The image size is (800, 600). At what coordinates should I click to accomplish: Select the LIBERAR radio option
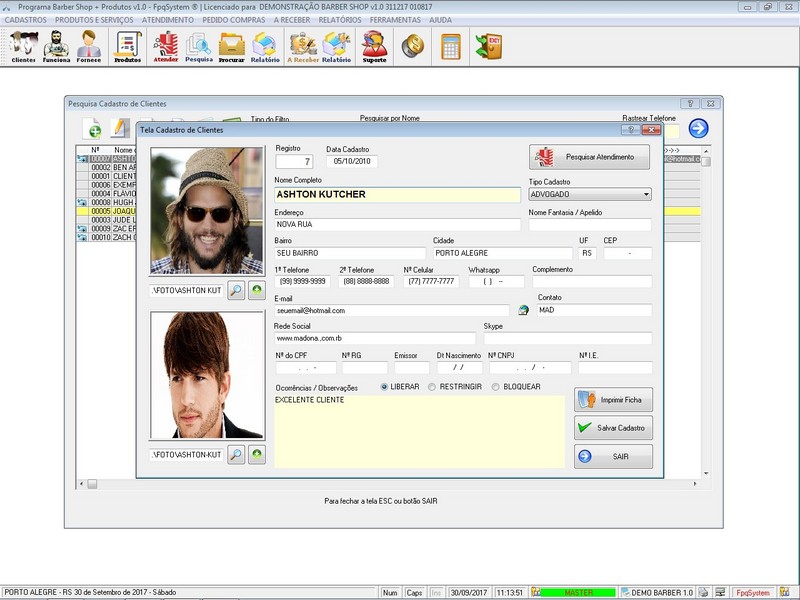(385, 387)
